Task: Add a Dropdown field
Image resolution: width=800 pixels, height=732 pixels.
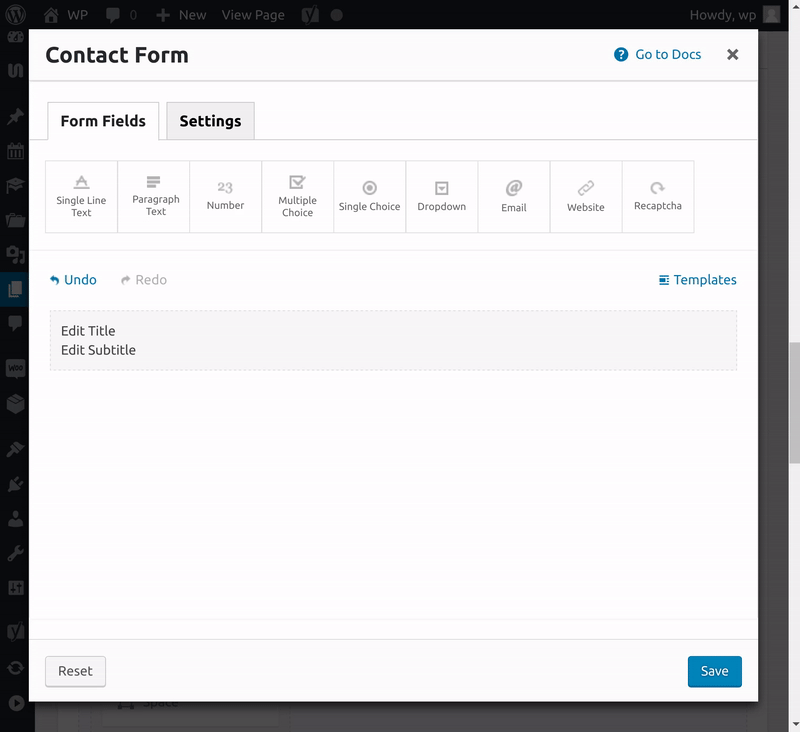Action: [442, 197]
